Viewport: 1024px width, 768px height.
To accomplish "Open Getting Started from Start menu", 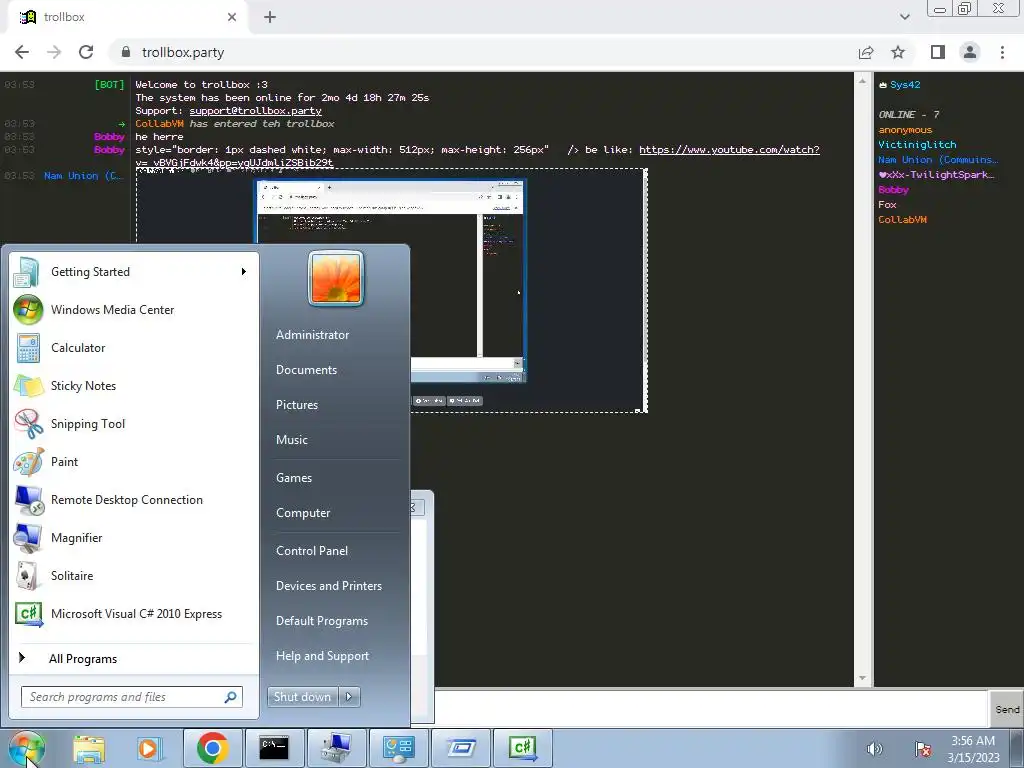I will click(134, 272).
